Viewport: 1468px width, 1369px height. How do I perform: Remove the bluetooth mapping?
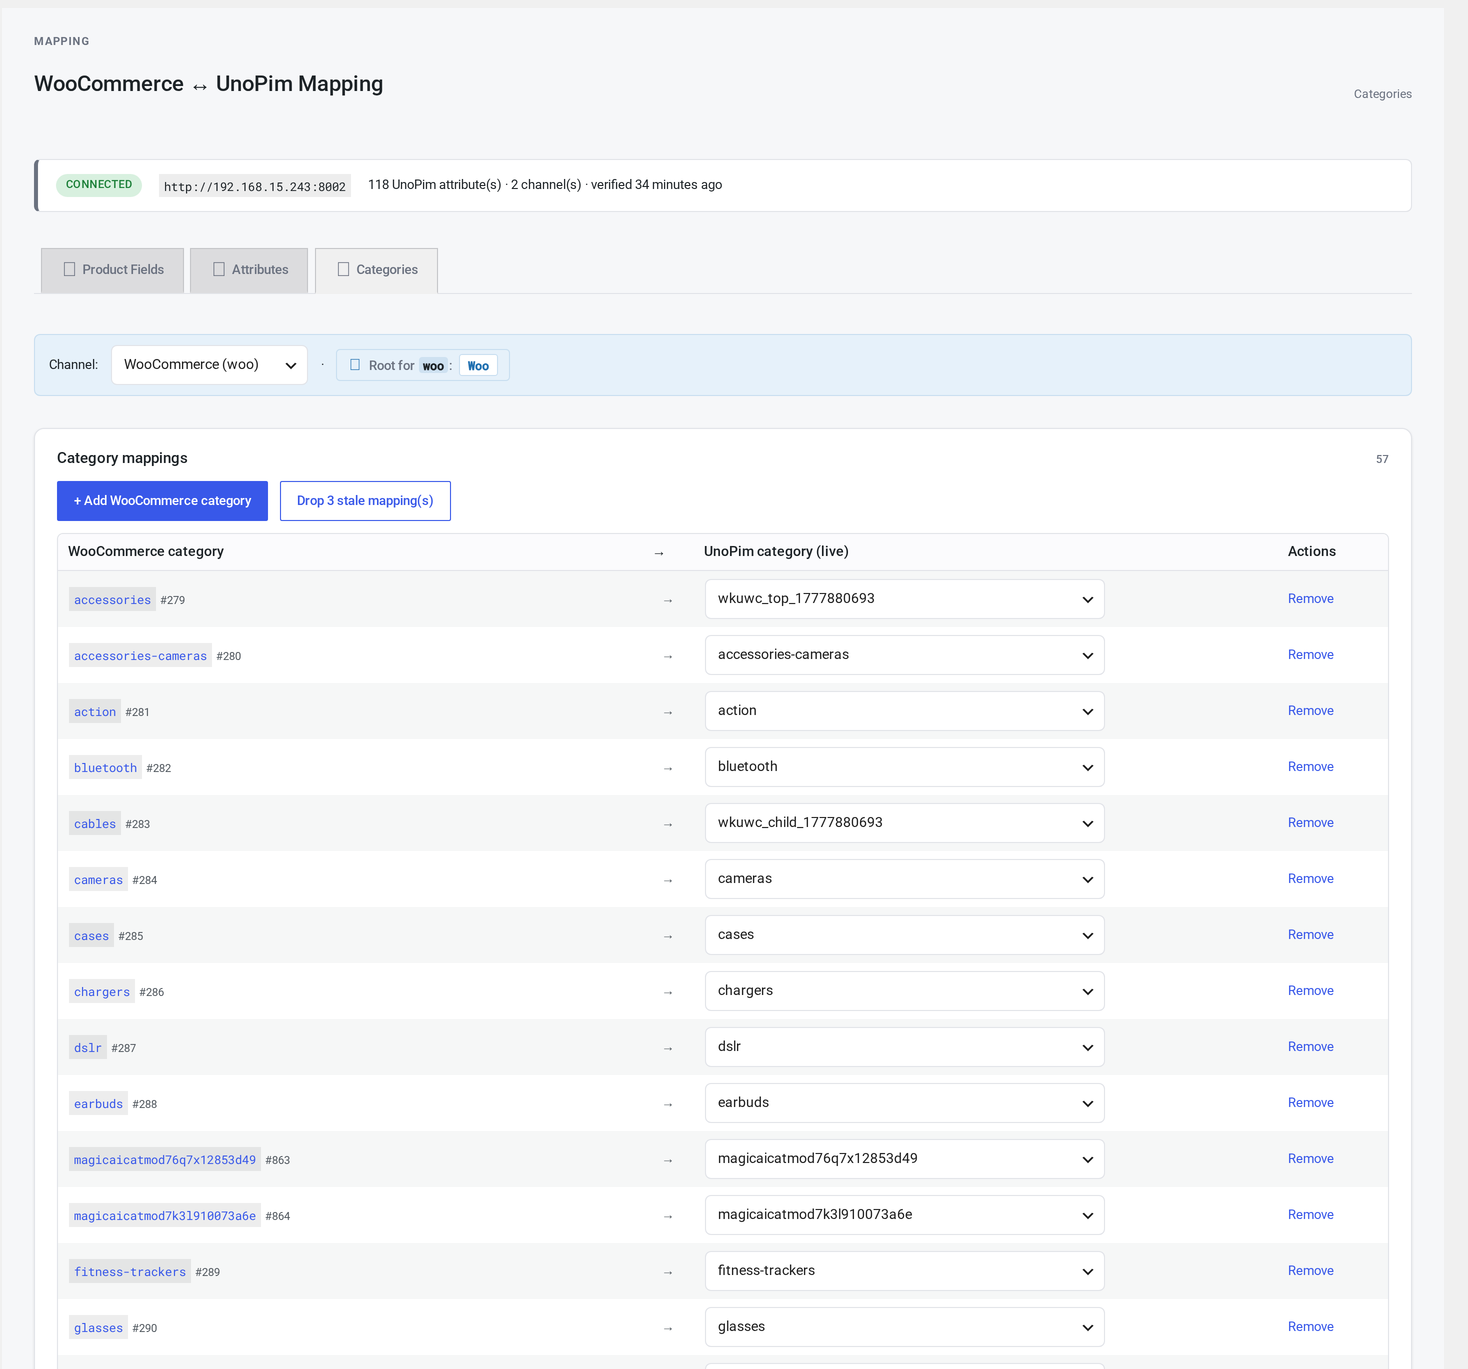pos(1310,767)
